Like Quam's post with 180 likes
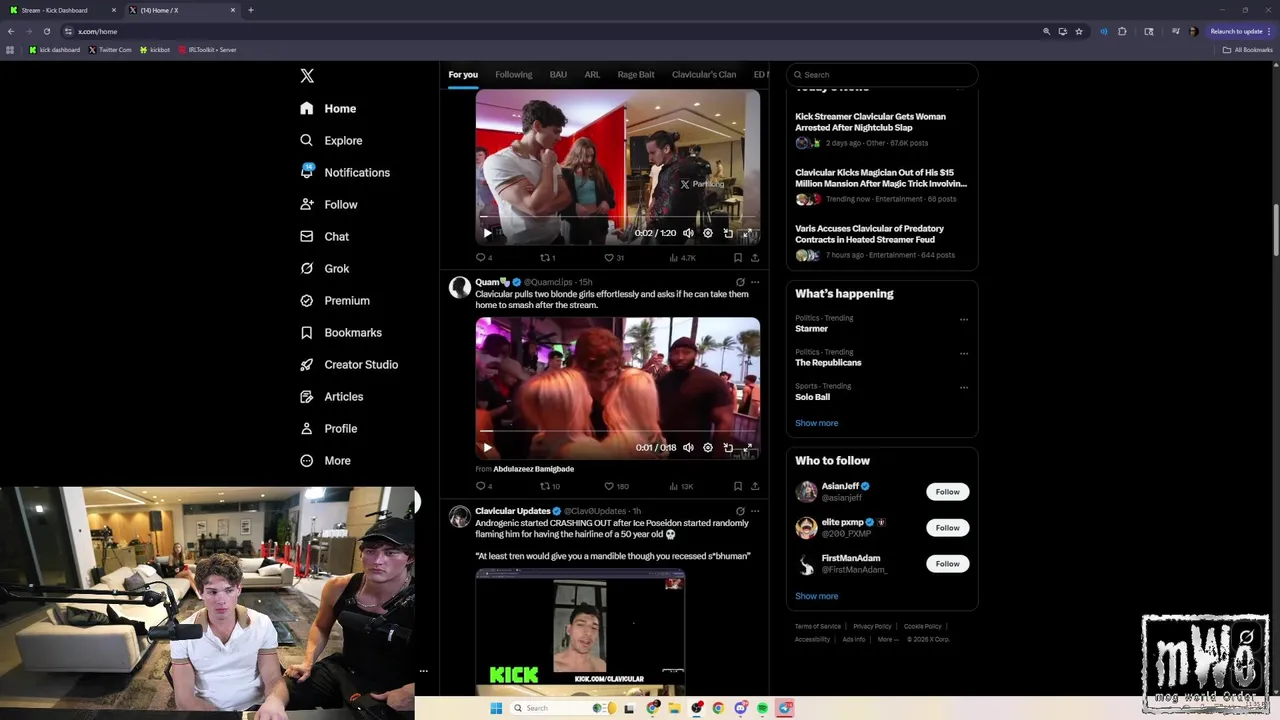The width and height of the screenshot is (1280, 720). tap(616, 487)
